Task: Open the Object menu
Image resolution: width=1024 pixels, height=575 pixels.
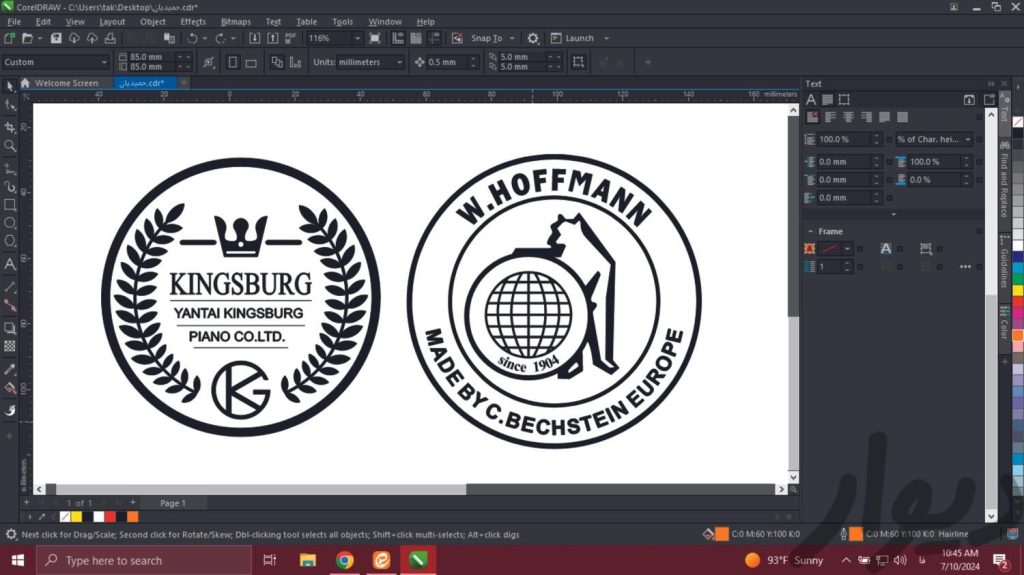Action: coord(153,22)
